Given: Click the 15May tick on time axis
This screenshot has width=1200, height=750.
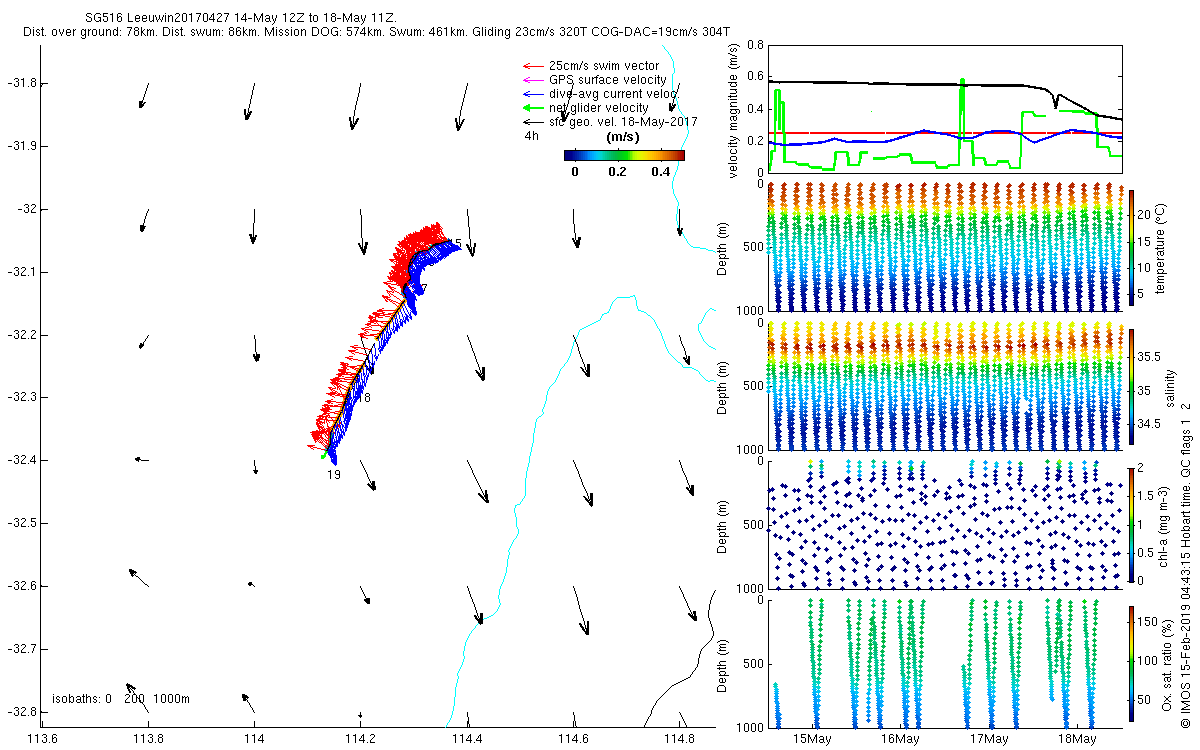Looking at the screenshot, I should pyautogui.click(x=812, y=739).
